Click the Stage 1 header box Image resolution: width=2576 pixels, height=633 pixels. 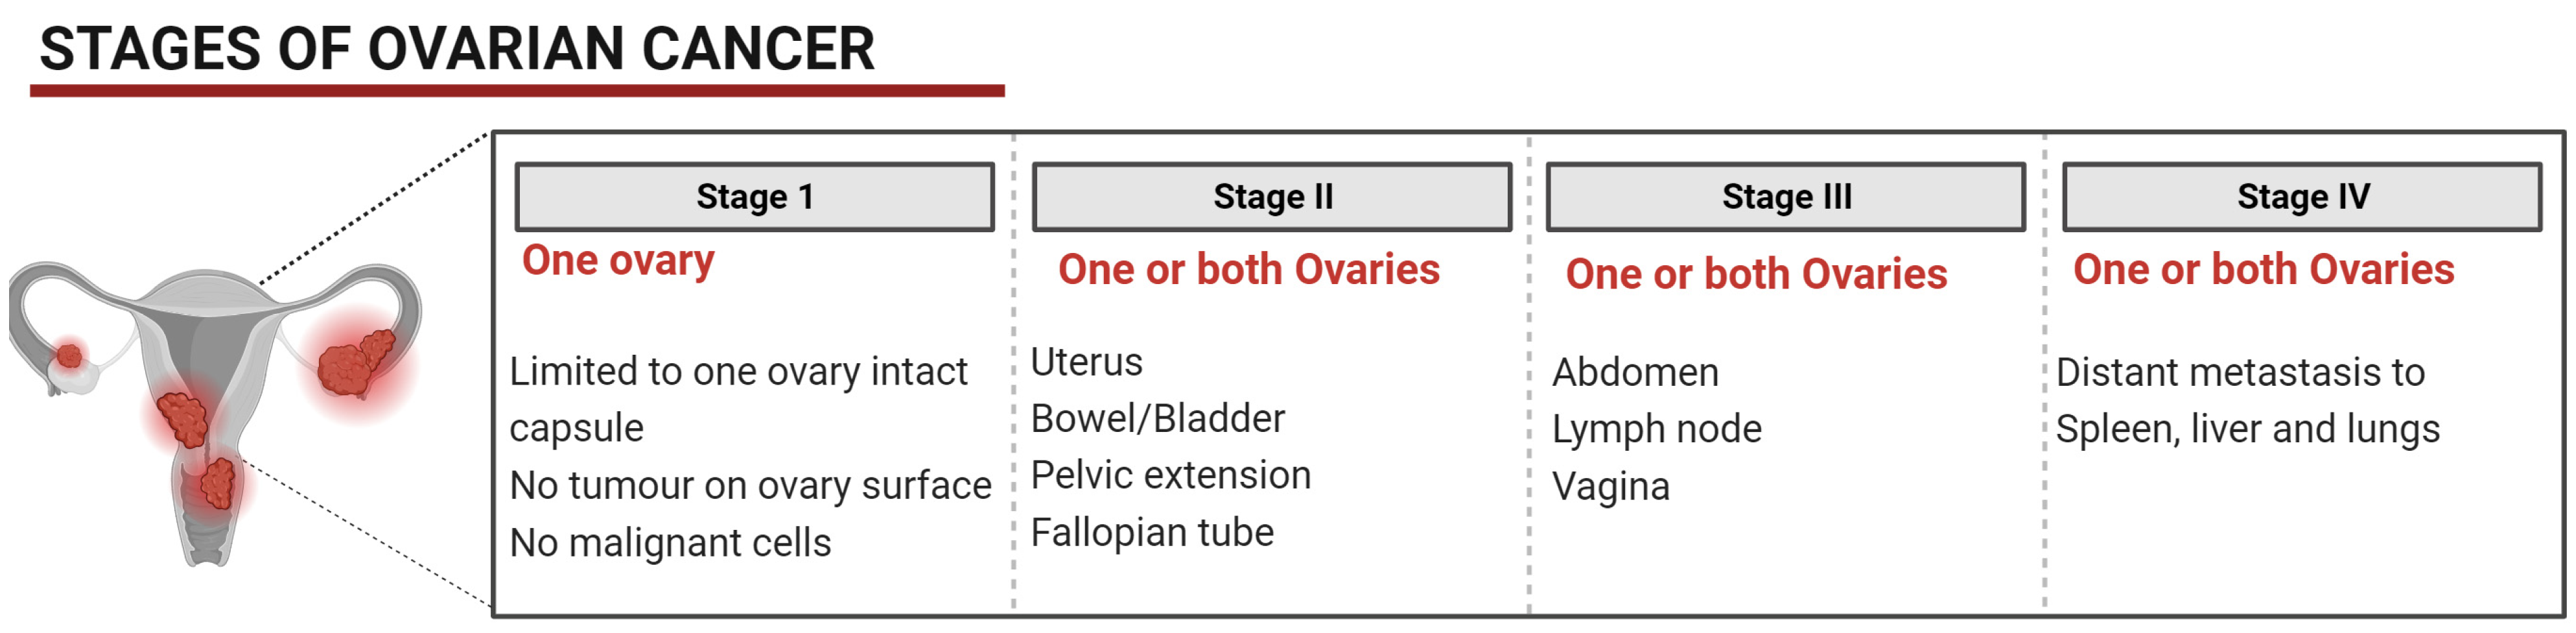point(754,197)
